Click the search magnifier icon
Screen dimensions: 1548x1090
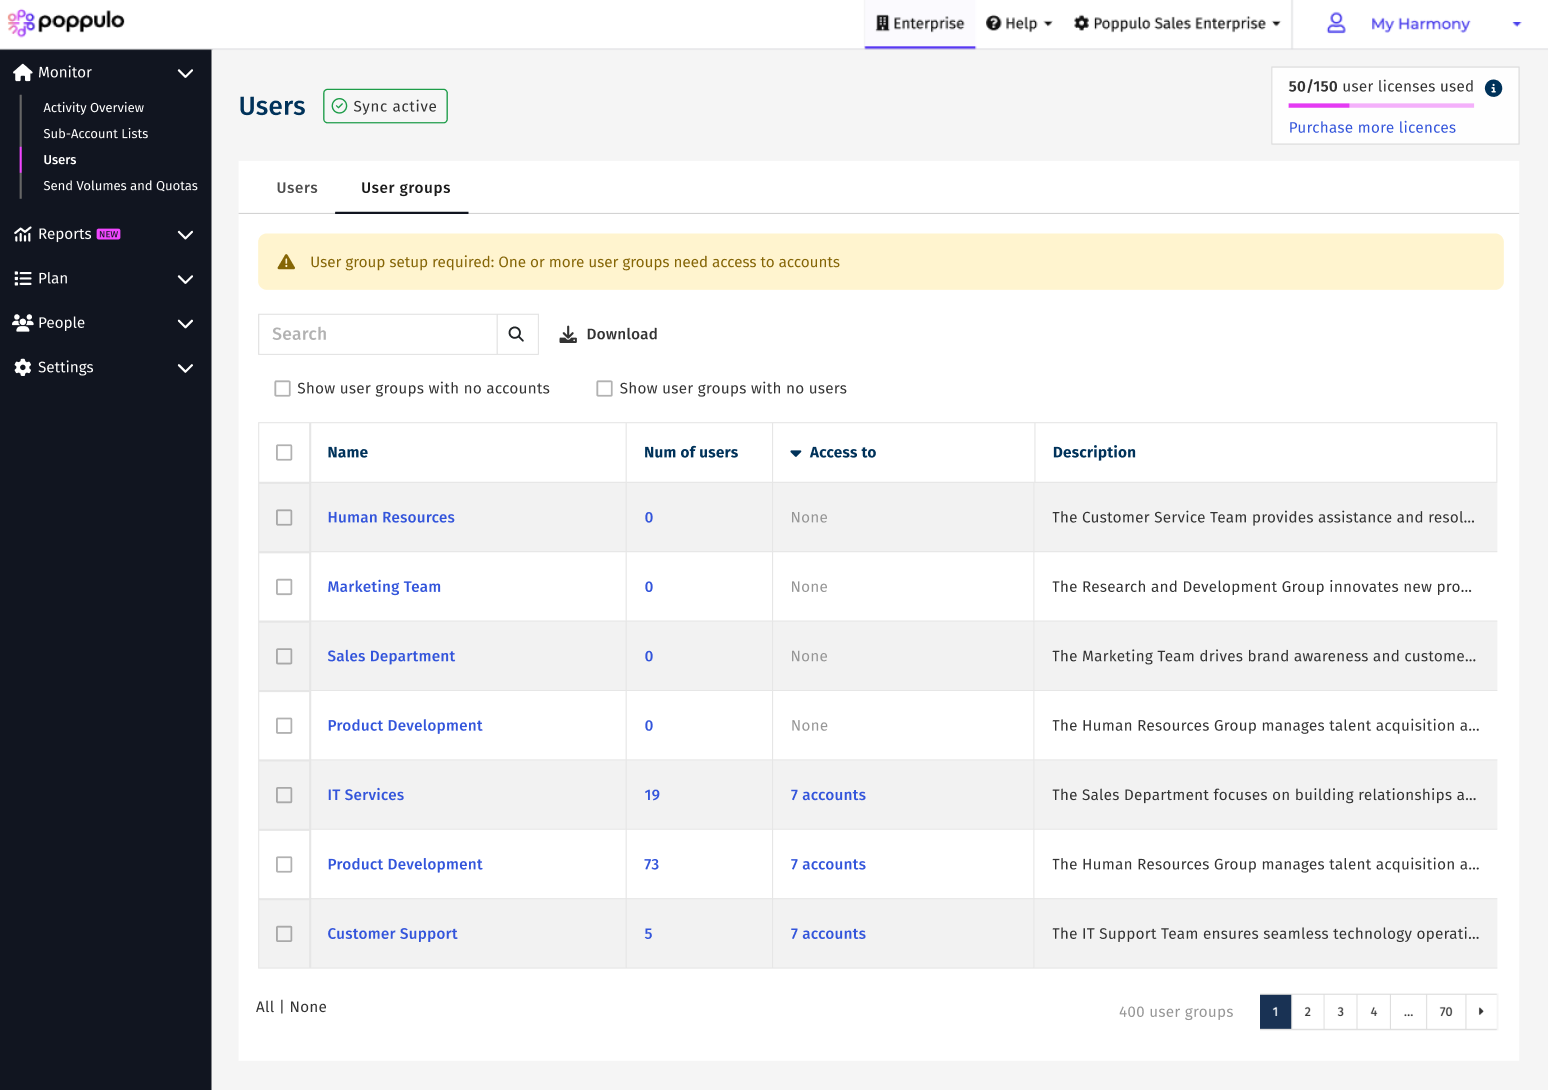pyautogui.click(x=516, y=334)
